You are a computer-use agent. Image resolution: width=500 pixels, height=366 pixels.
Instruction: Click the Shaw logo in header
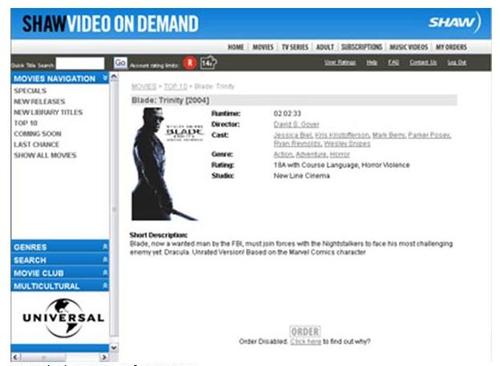[x=454, y=22]
